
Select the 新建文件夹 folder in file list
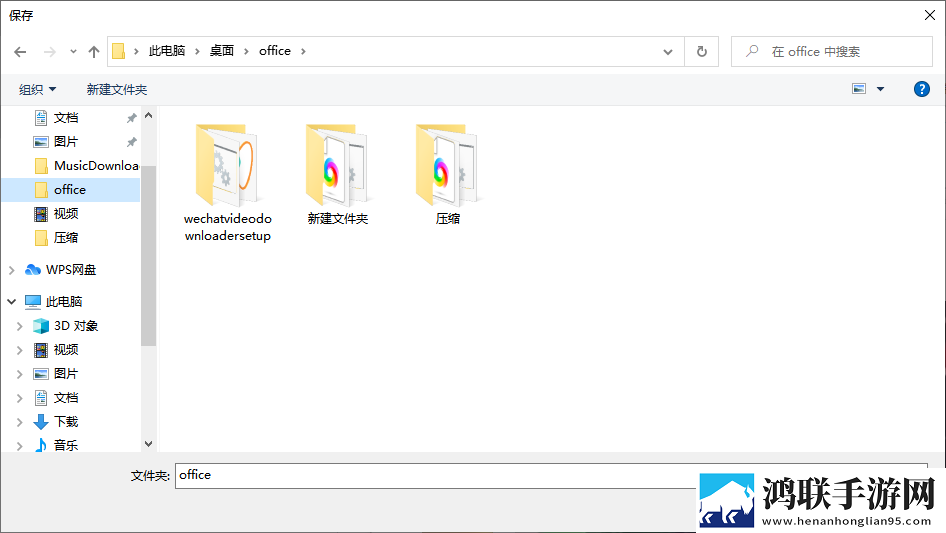point(338,174)
